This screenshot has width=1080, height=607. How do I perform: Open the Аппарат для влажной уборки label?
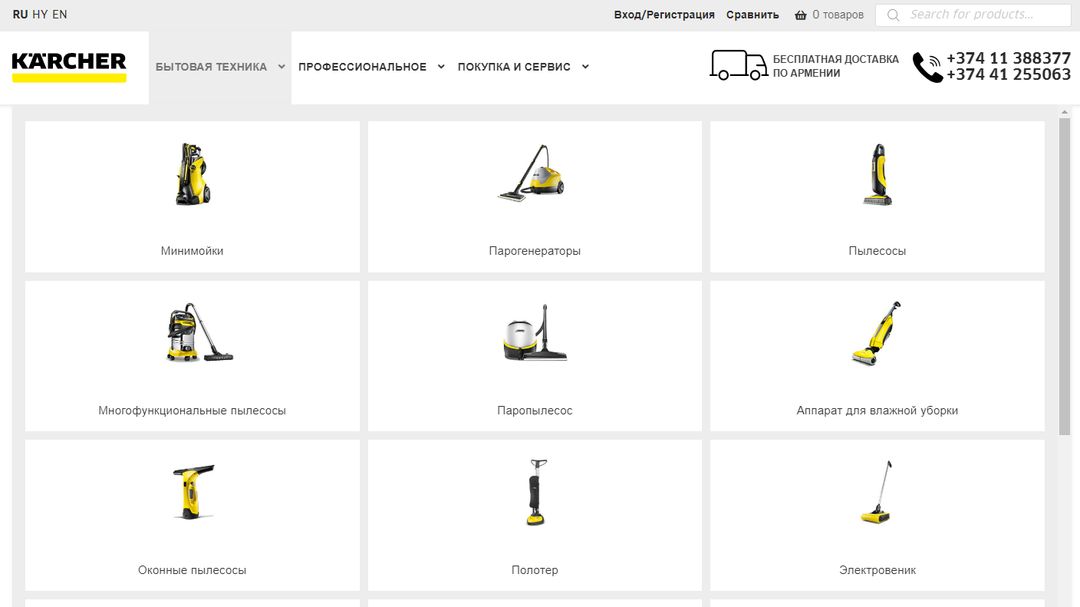click(877, 411)
